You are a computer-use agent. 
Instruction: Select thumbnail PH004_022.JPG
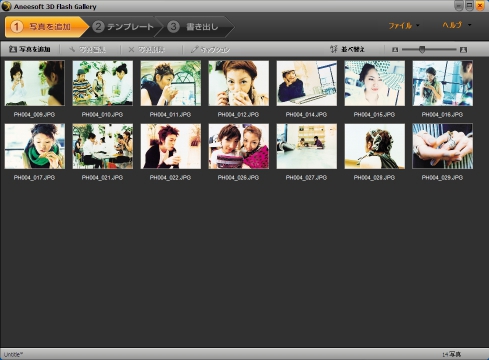171,146
